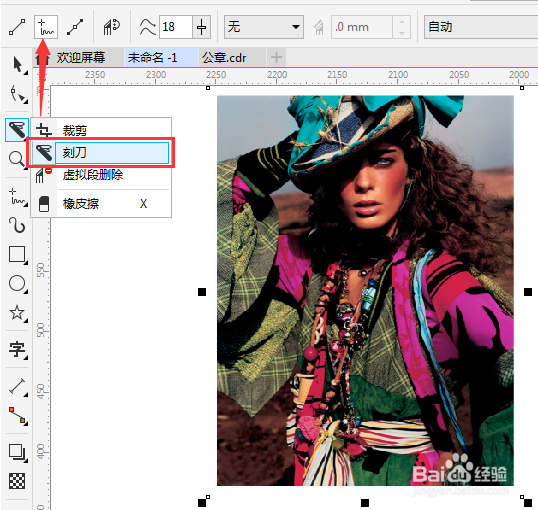
Task: Select the Connector tool
Action: pyautogui.click(x=17, y=416)
